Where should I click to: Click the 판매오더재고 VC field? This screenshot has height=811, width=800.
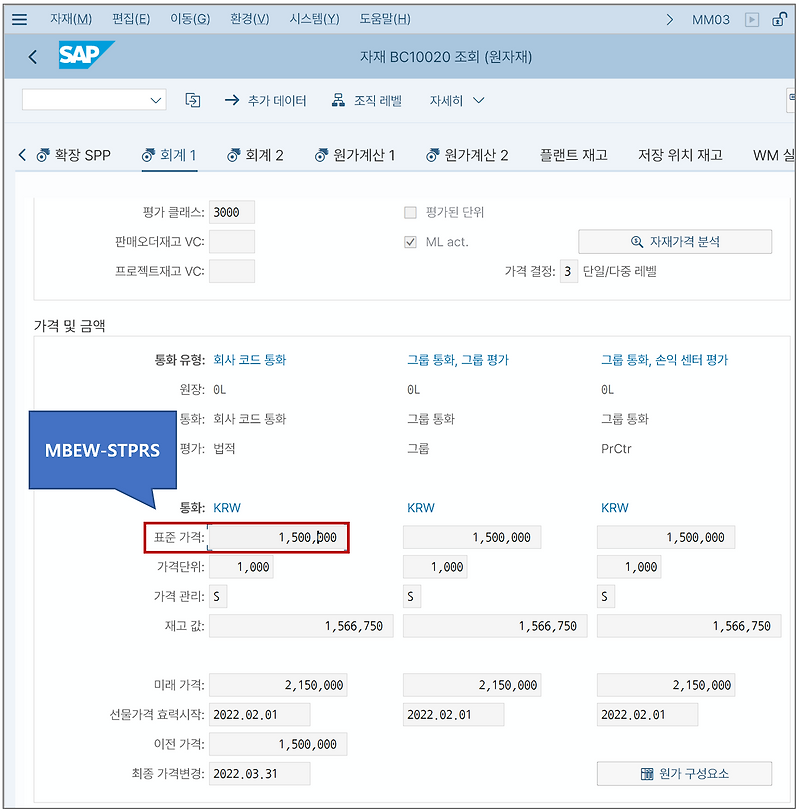pos(232,242)
